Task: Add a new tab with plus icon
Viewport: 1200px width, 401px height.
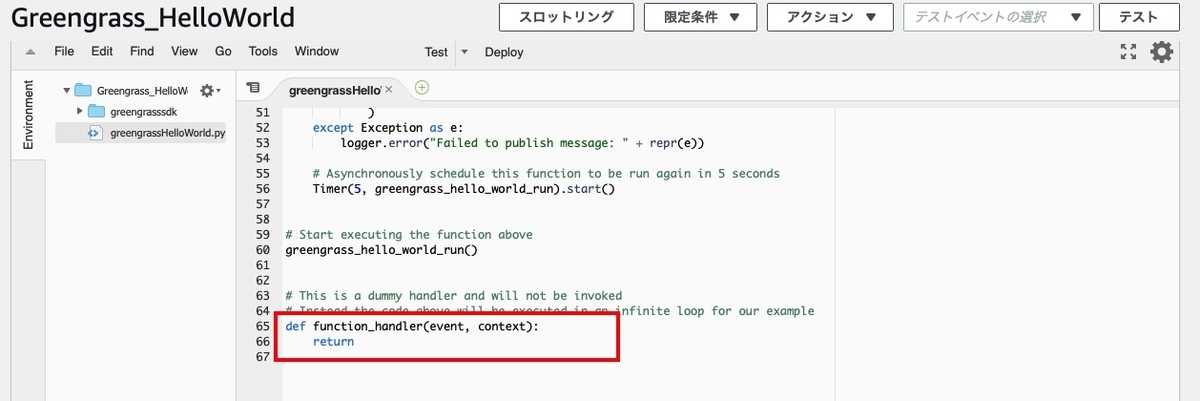Action: click(422, 88)
